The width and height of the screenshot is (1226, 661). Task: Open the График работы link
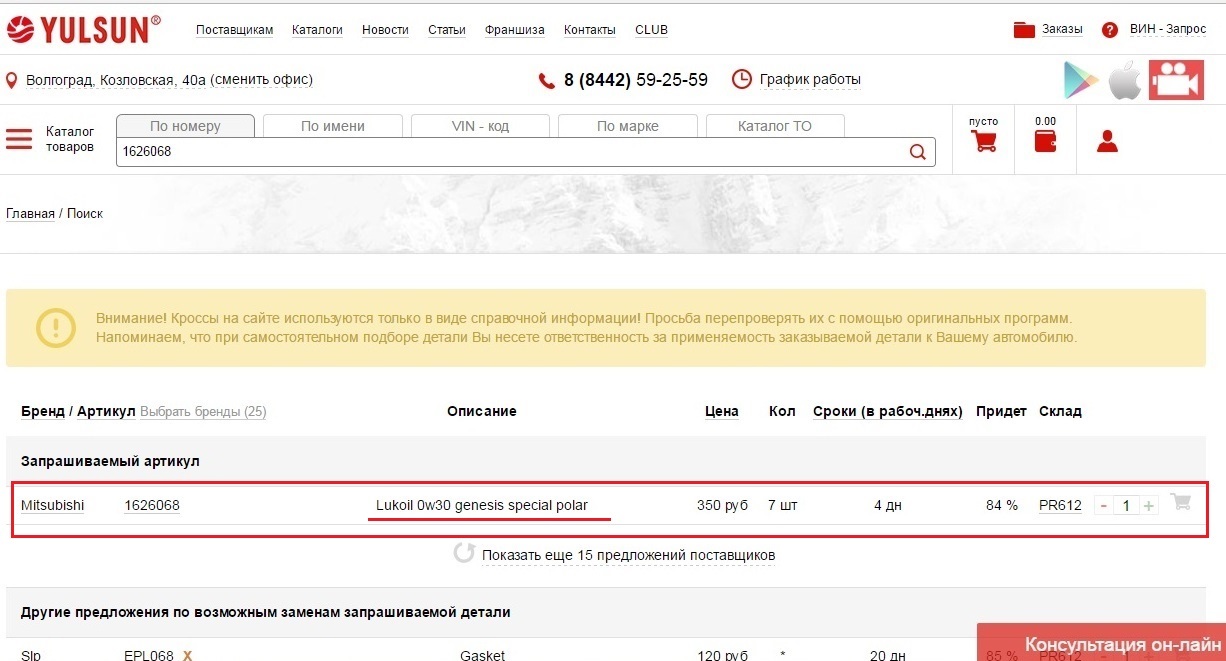[x=810, y=80]
